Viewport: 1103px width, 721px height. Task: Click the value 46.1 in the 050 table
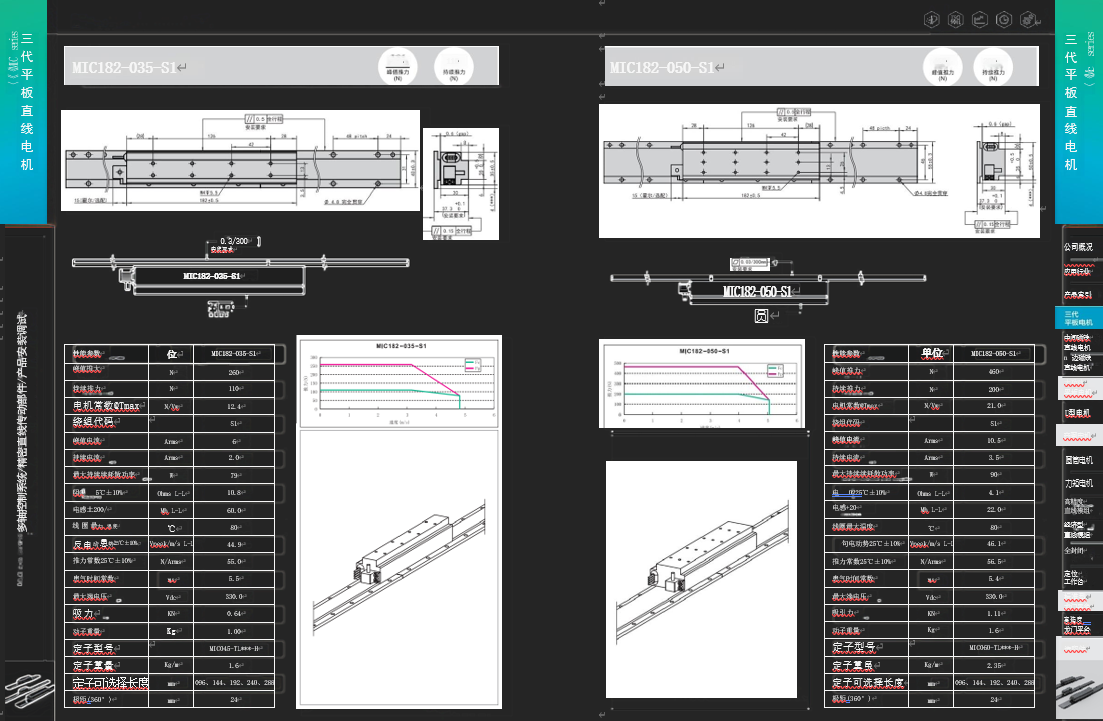pos(994,544)
